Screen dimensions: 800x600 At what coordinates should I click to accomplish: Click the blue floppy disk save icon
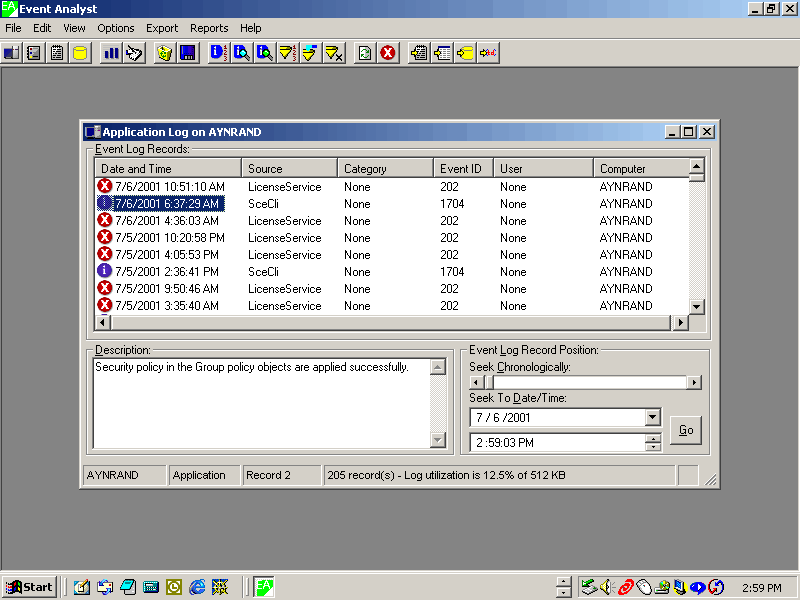tap(188, 53)
